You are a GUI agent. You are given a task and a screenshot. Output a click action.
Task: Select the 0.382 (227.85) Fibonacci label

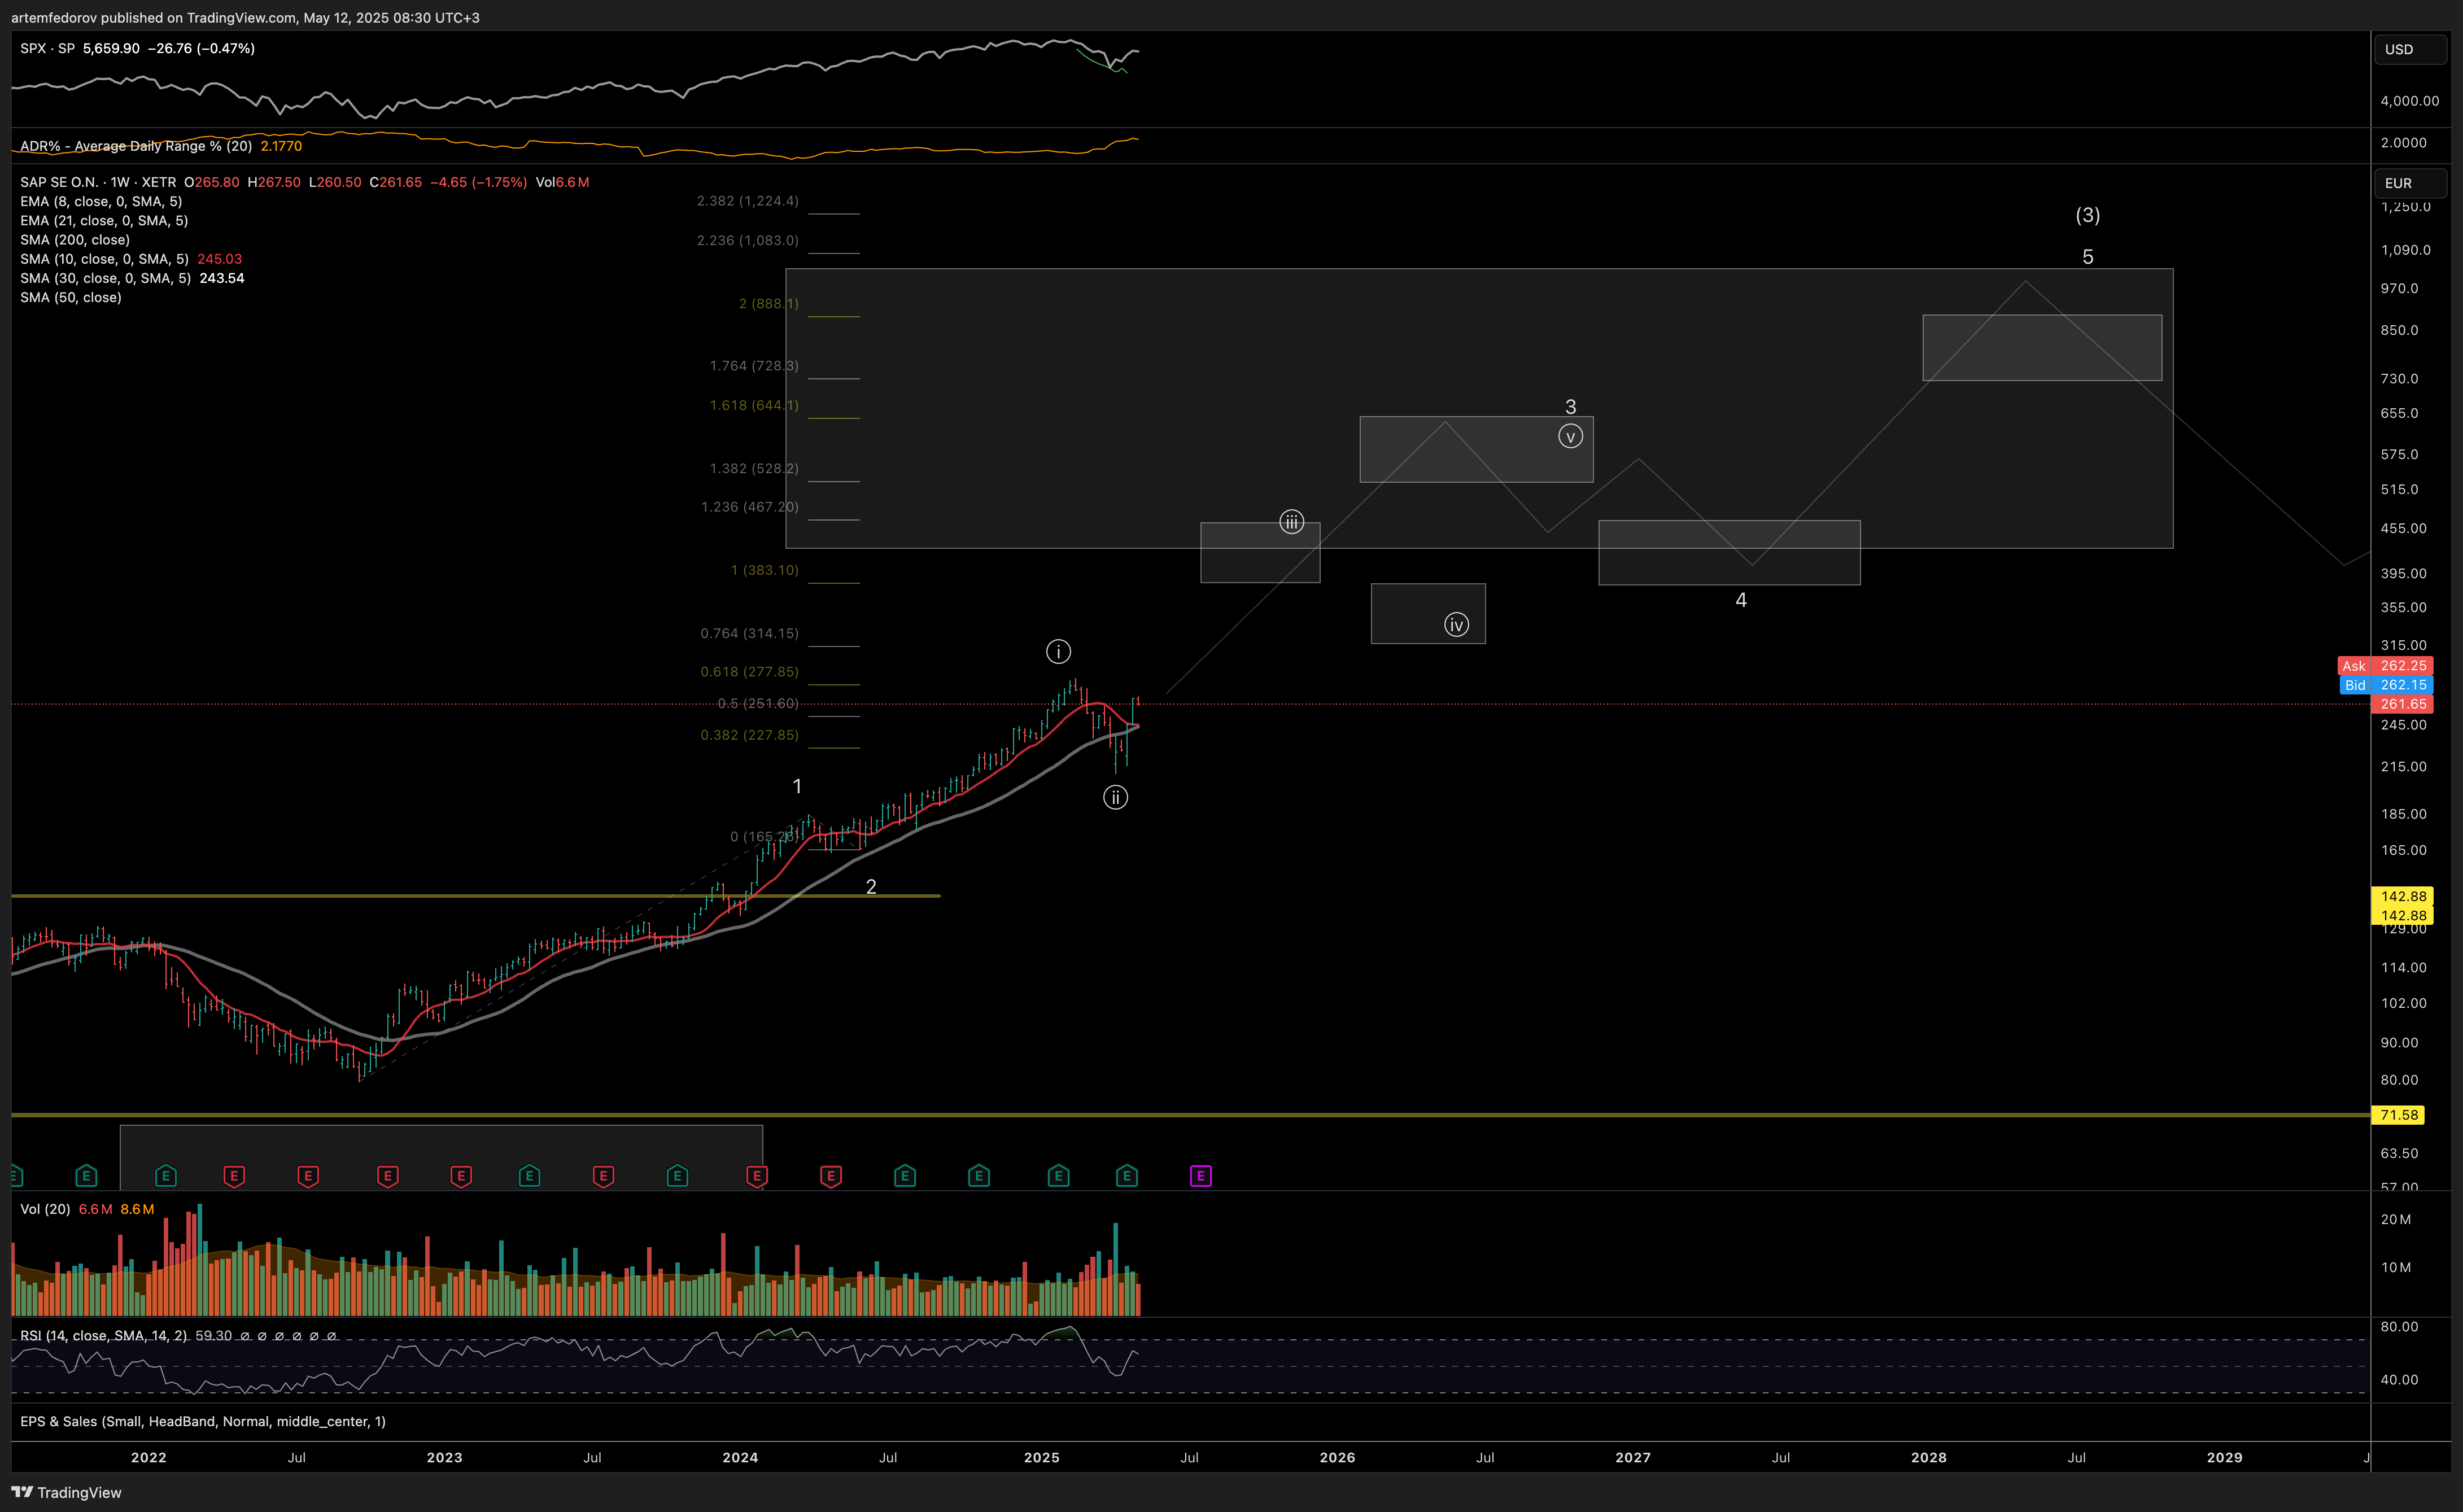(x=750, y=734)
